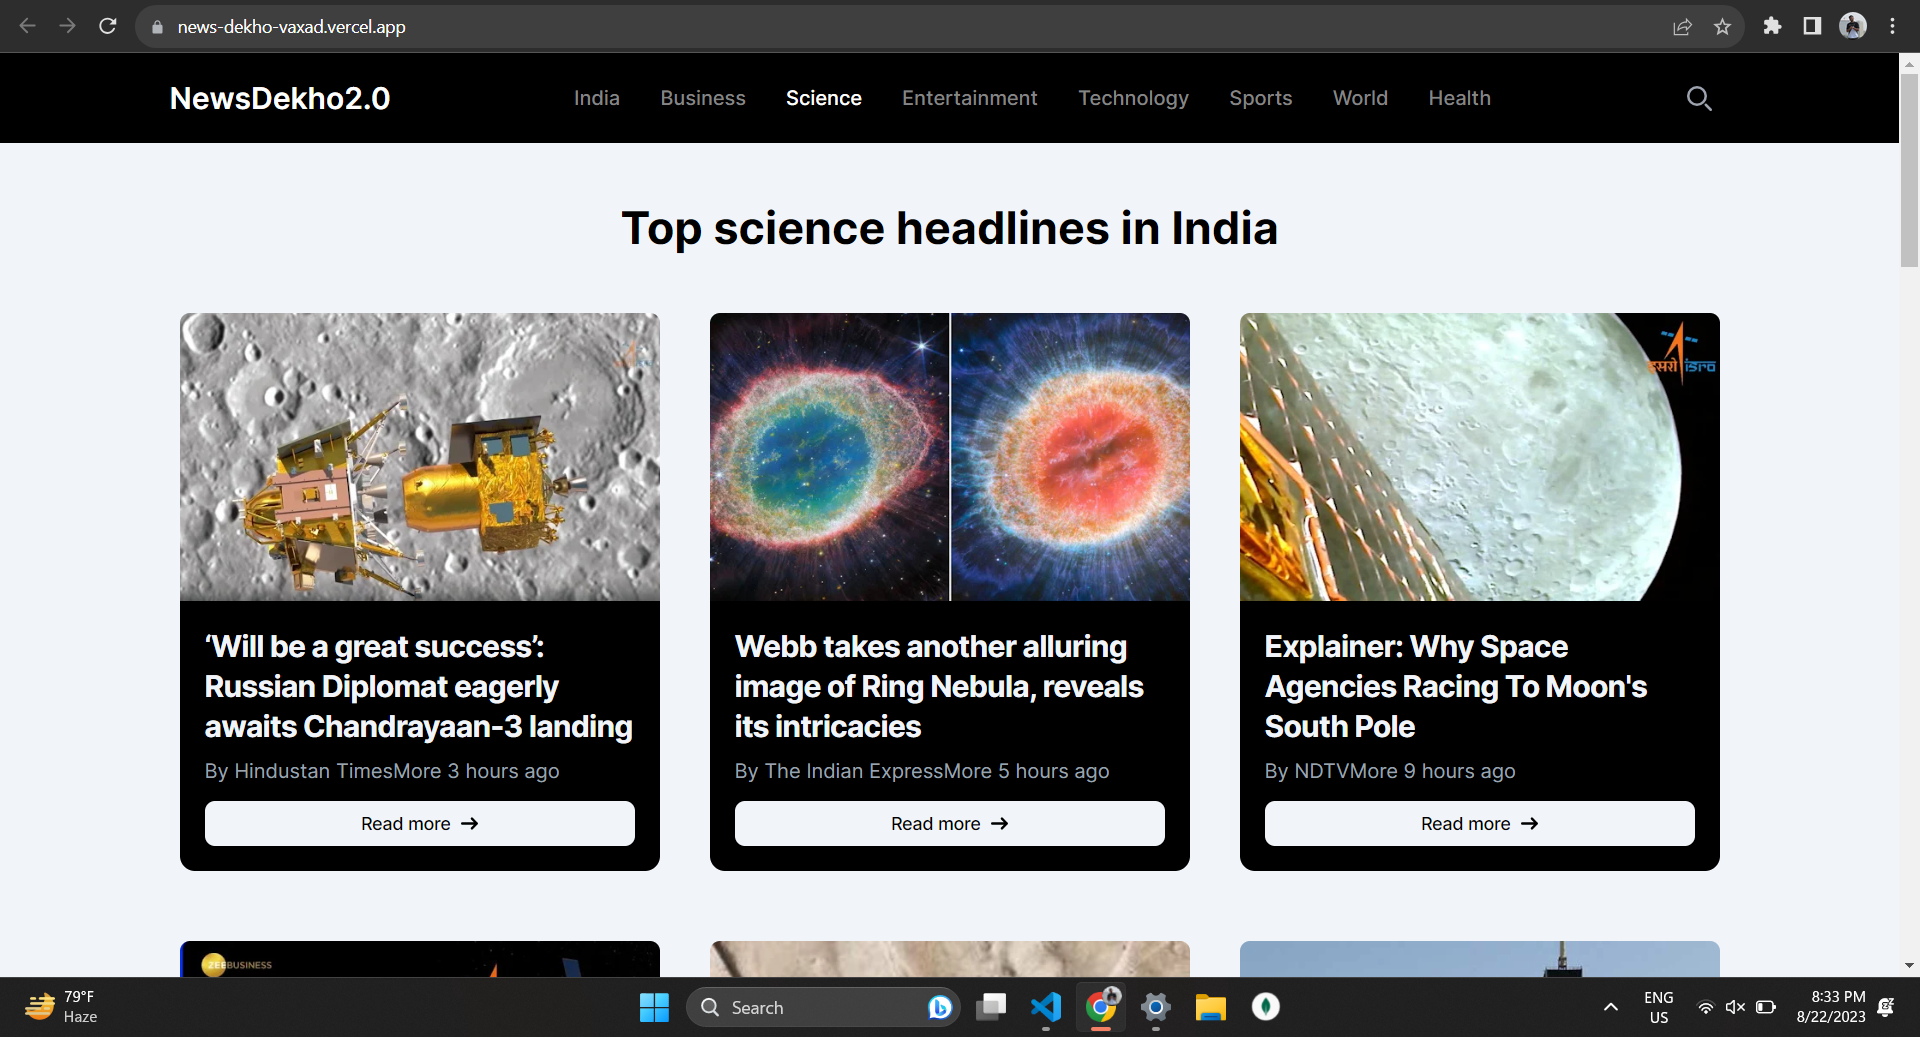This screenshot has width=1920, height=1037.
Task: Check battery status icon in tray
Action: pos(1766,1007)
